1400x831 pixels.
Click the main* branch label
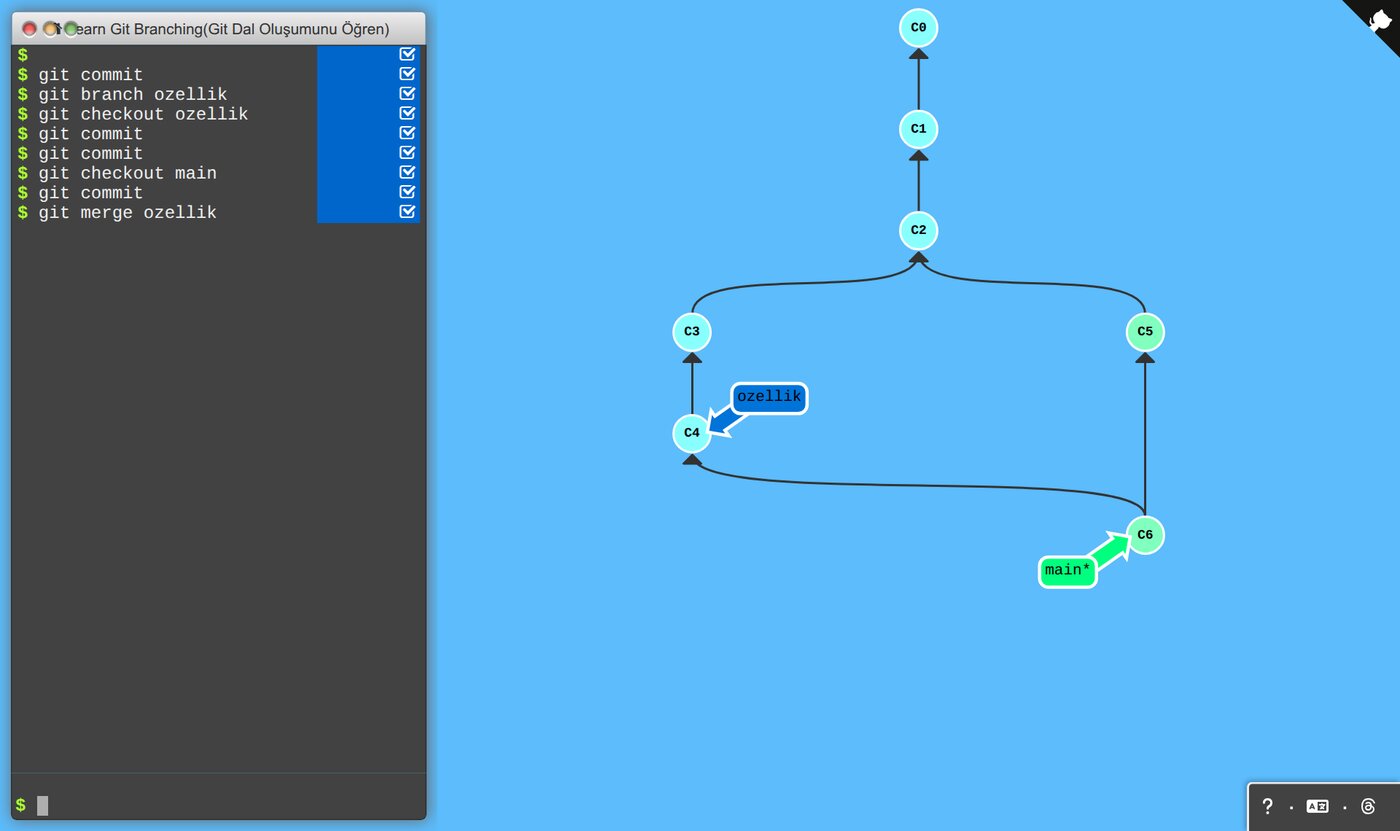pos(1068,571)
